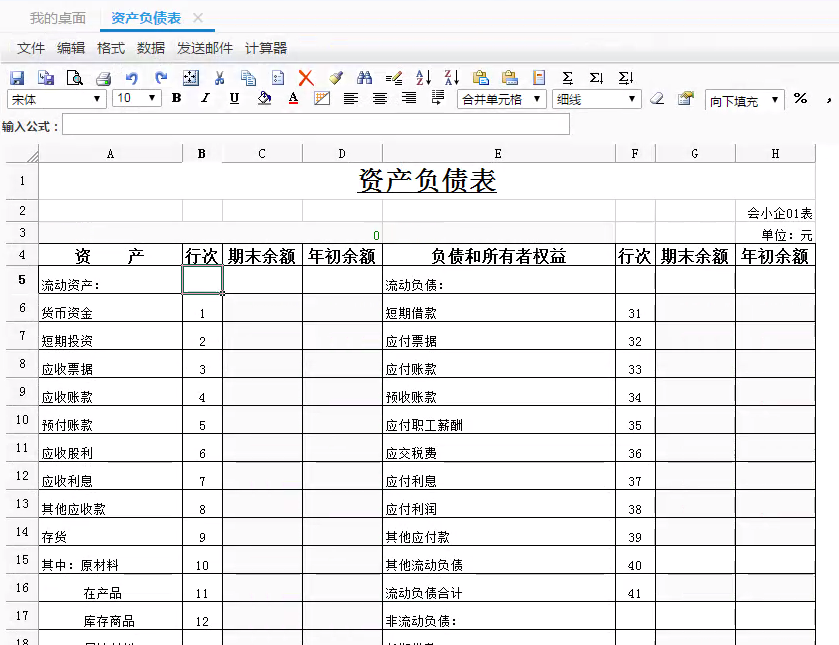This screenshot has height=645, width=839.
Task: Open the 向下填充 fill dropdown
Action: [745, 100]
